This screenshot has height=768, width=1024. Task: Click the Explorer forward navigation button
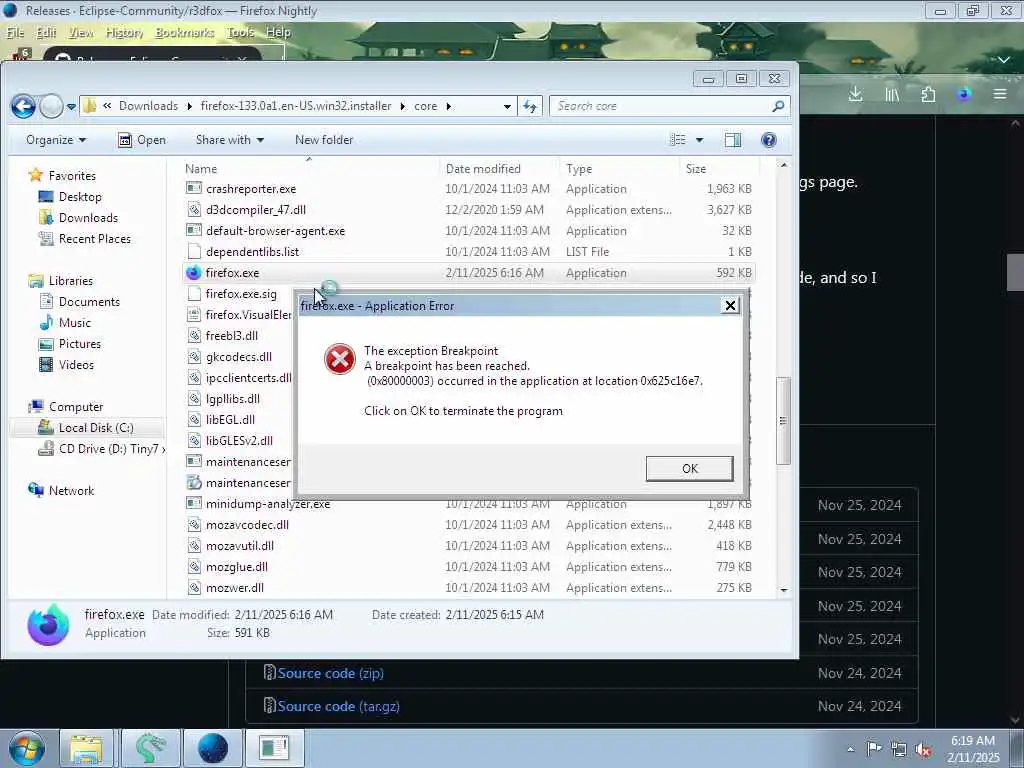click(x=52, y=106)
